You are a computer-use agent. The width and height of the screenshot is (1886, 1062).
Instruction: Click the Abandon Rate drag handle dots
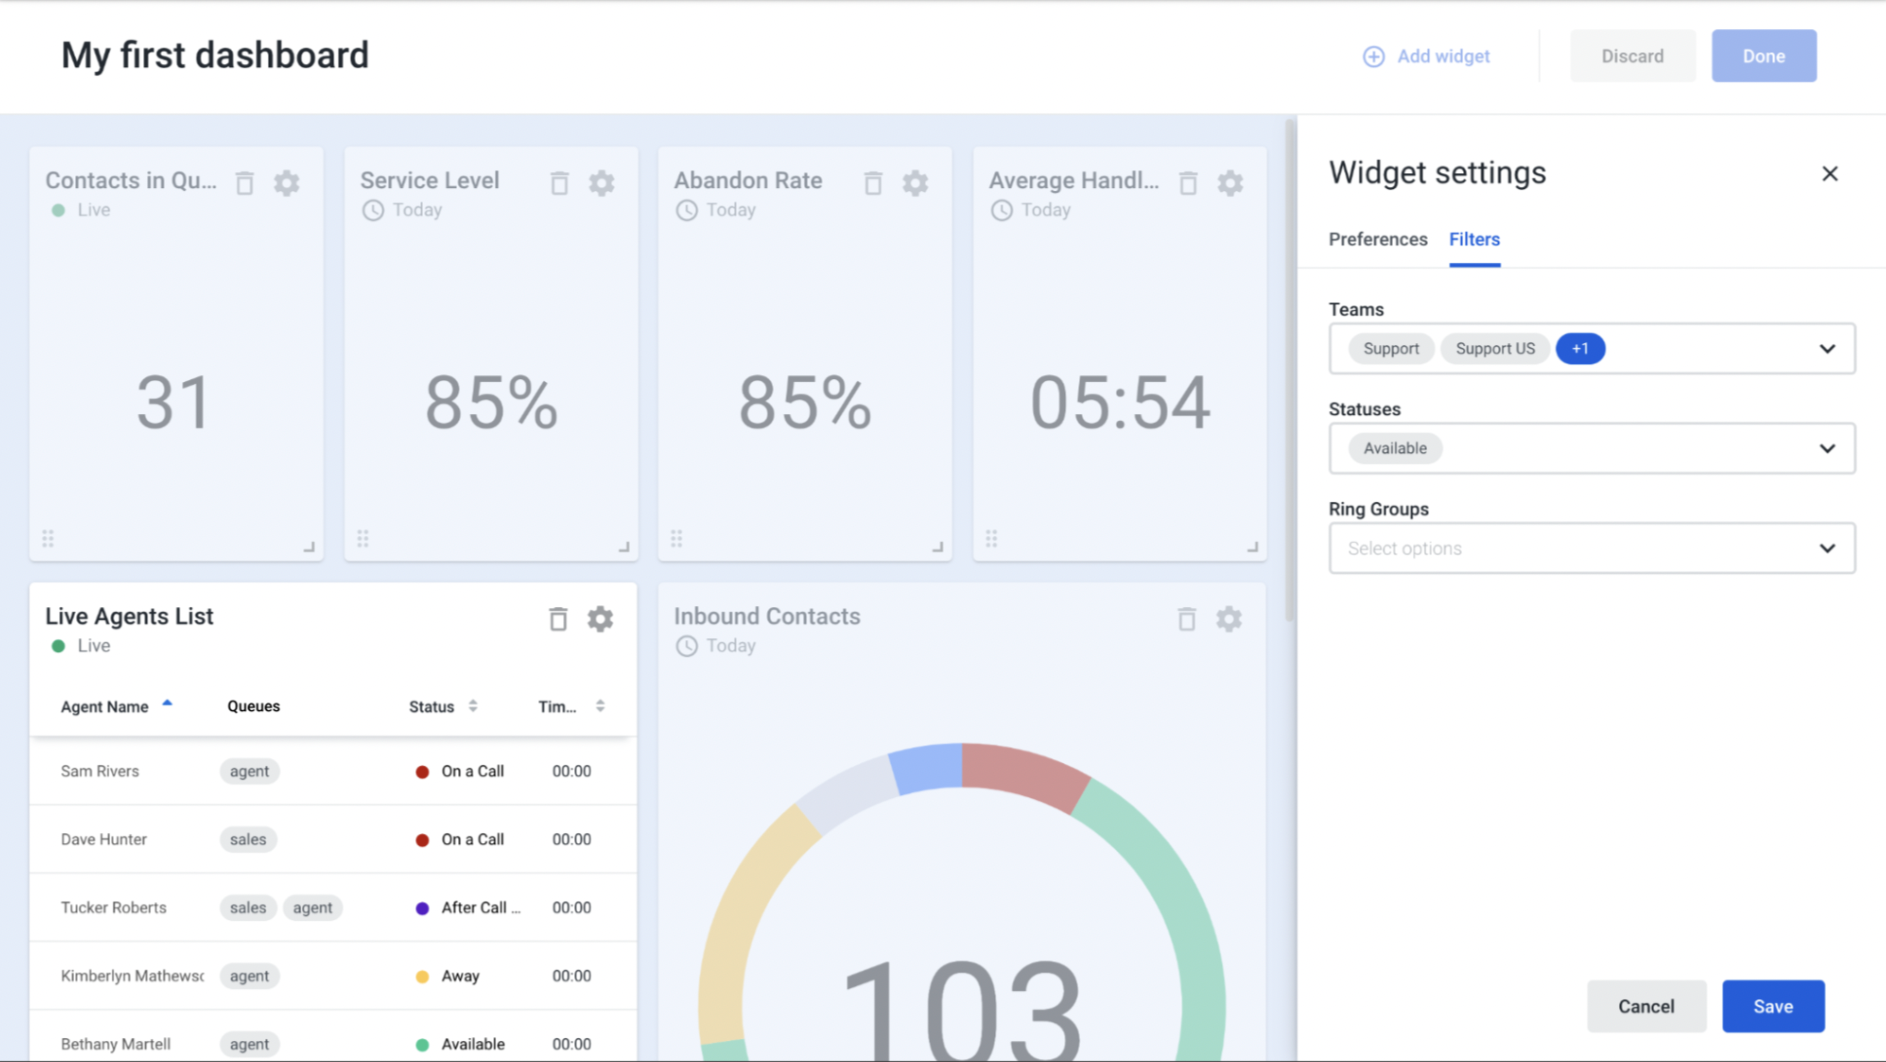tap(677, 539)
